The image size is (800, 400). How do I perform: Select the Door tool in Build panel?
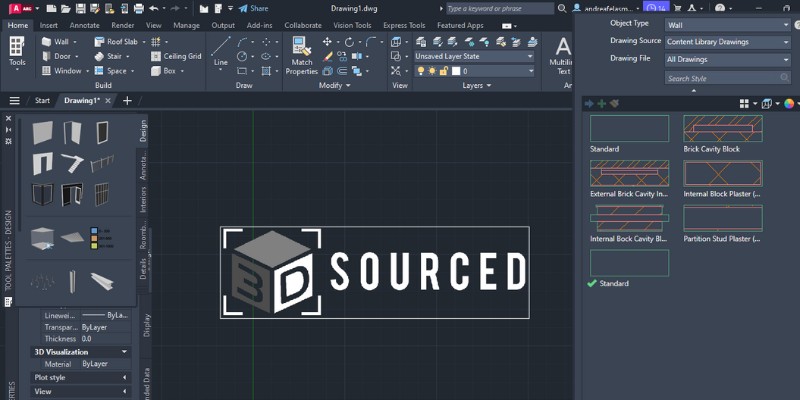coord(57,56)
